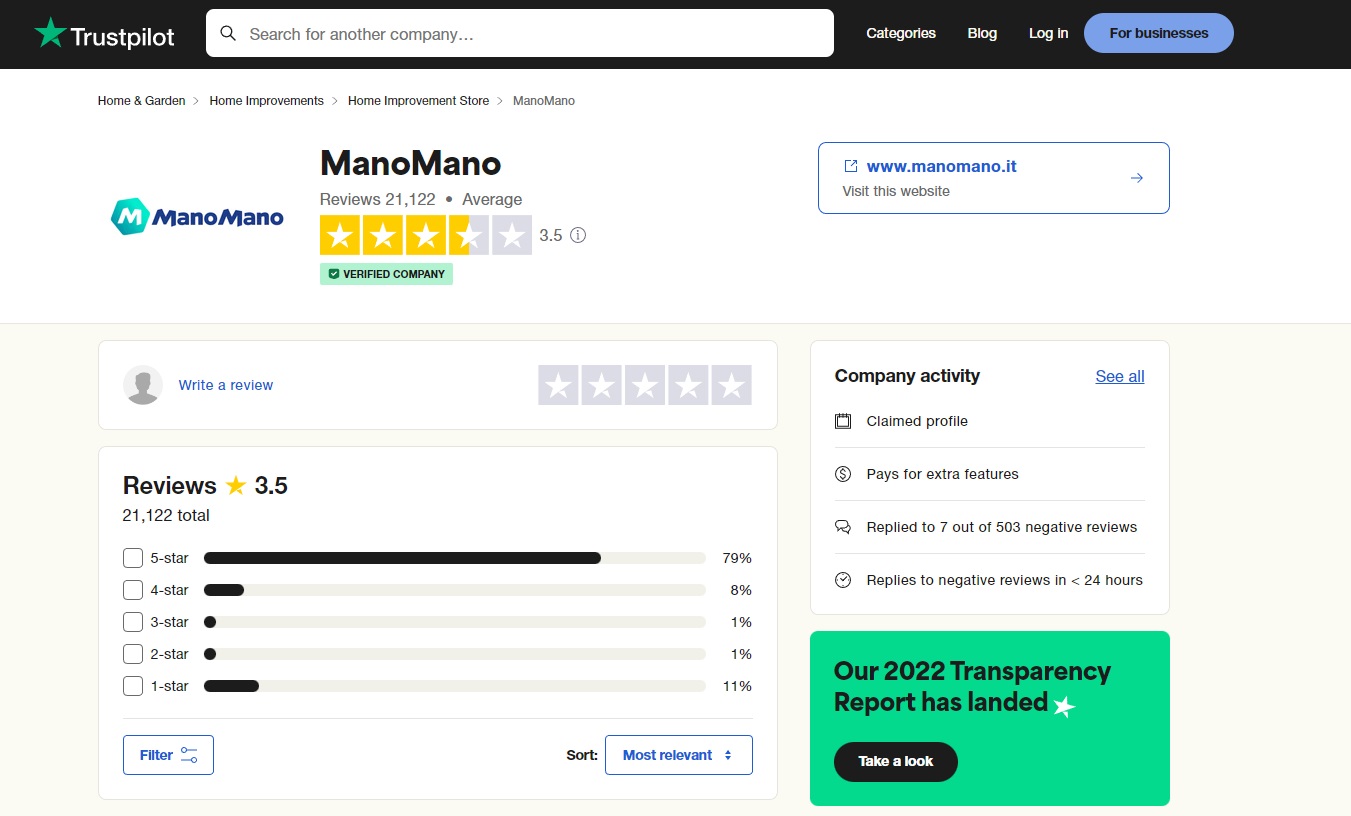Click the Transparency Report banner heading
The width and height of the screenshot is (1351, 816).
click(x=972, y=687)
